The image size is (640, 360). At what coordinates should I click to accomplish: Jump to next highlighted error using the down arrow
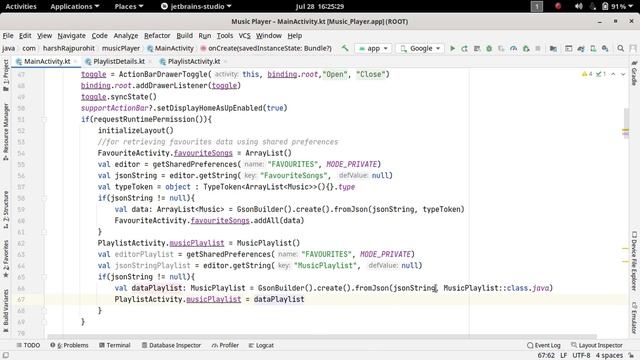[x=623, y=74]
